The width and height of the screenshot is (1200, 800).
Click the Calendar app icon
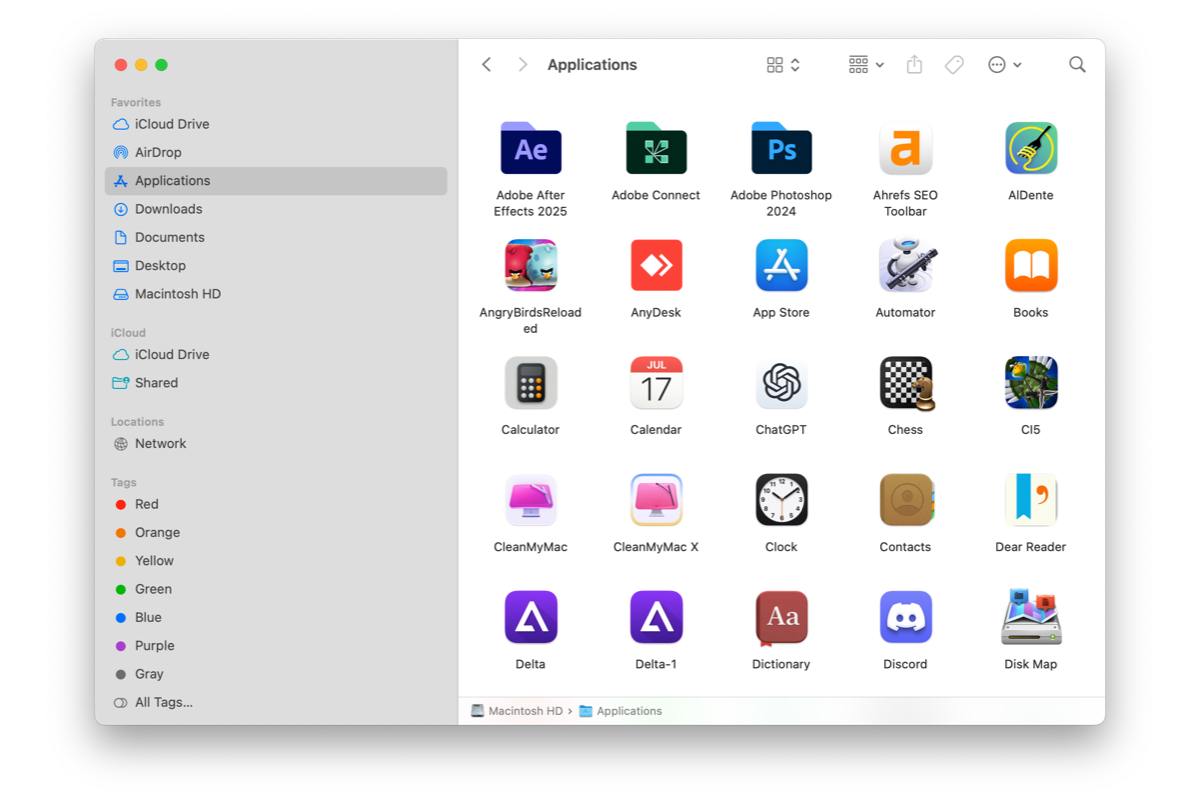tap(656, 382)
